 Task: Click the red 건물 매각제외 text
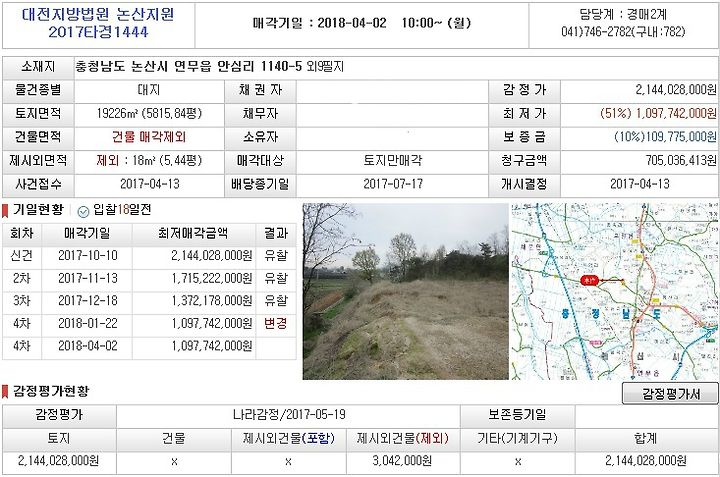pos(149,137)
